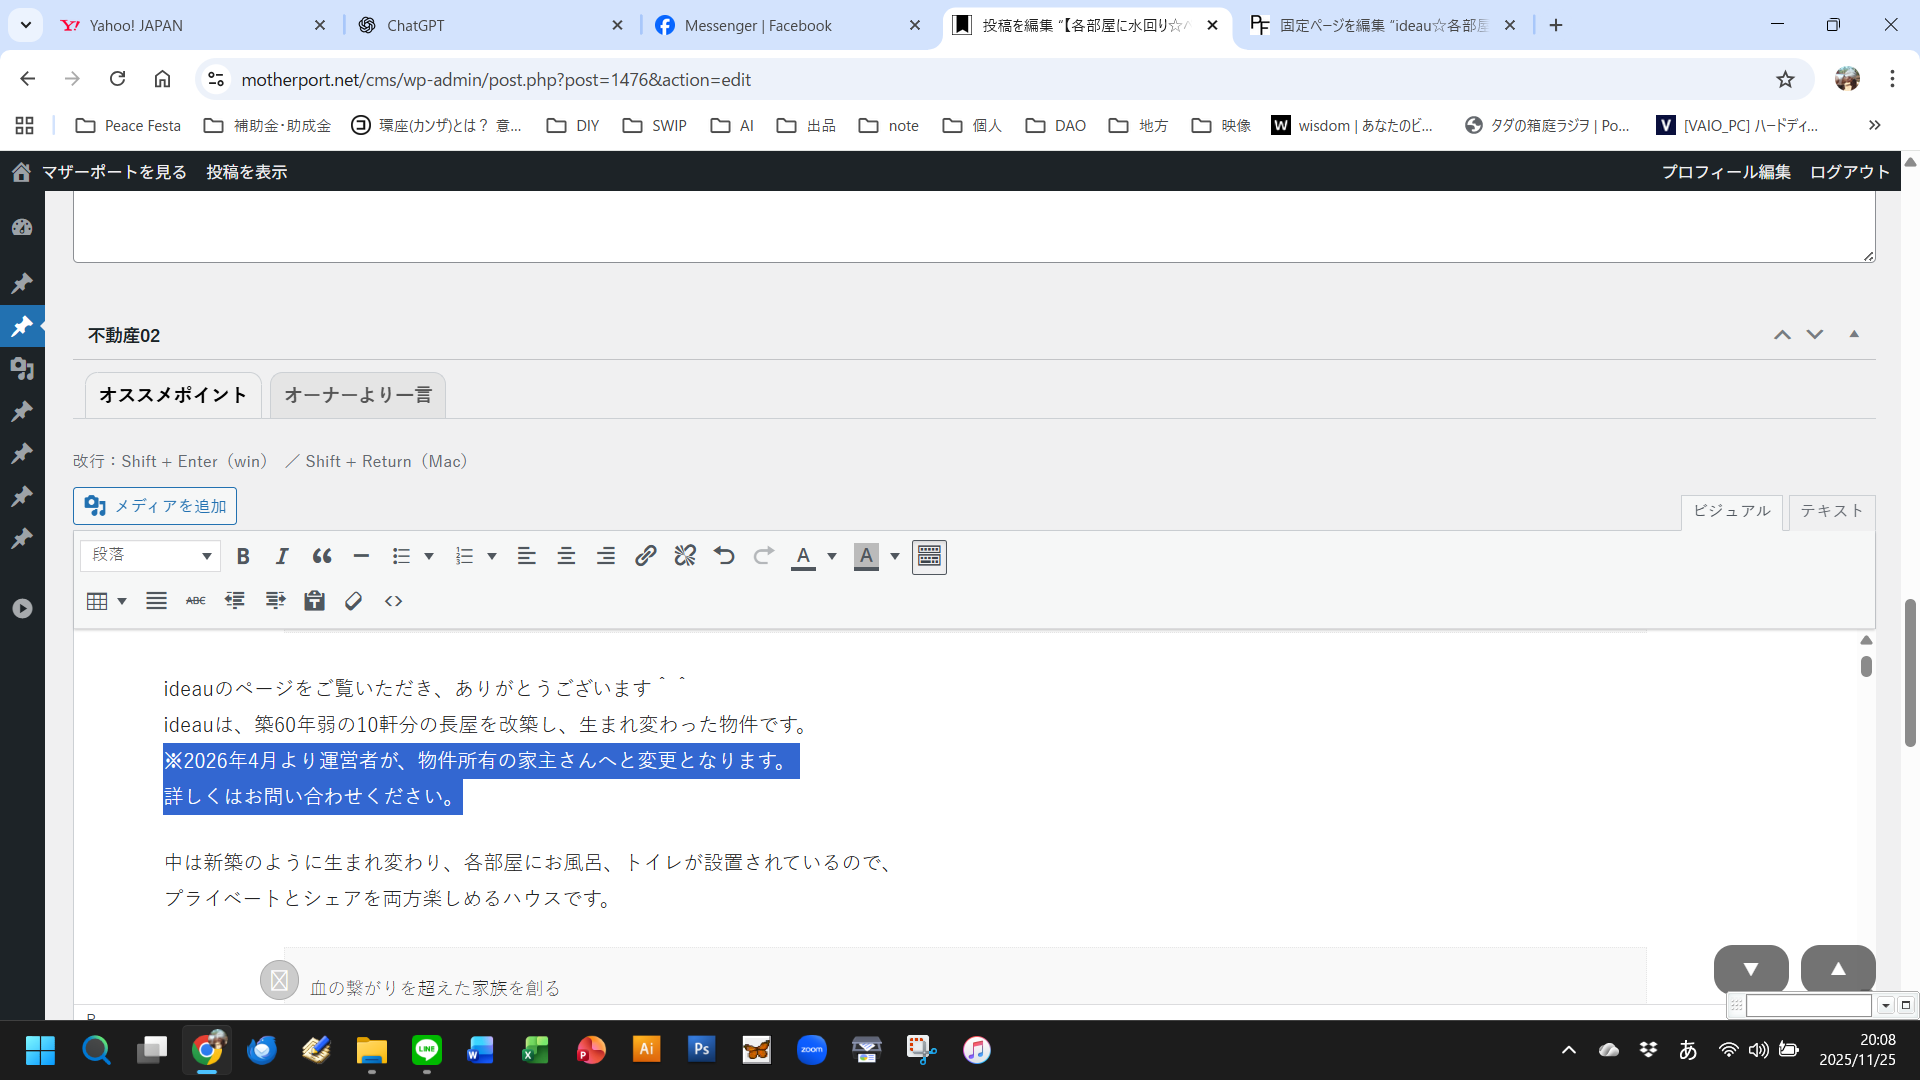1920x1080 pixels.
Task: Apply italic formatting to selection
Action: [x=282, y=556]
